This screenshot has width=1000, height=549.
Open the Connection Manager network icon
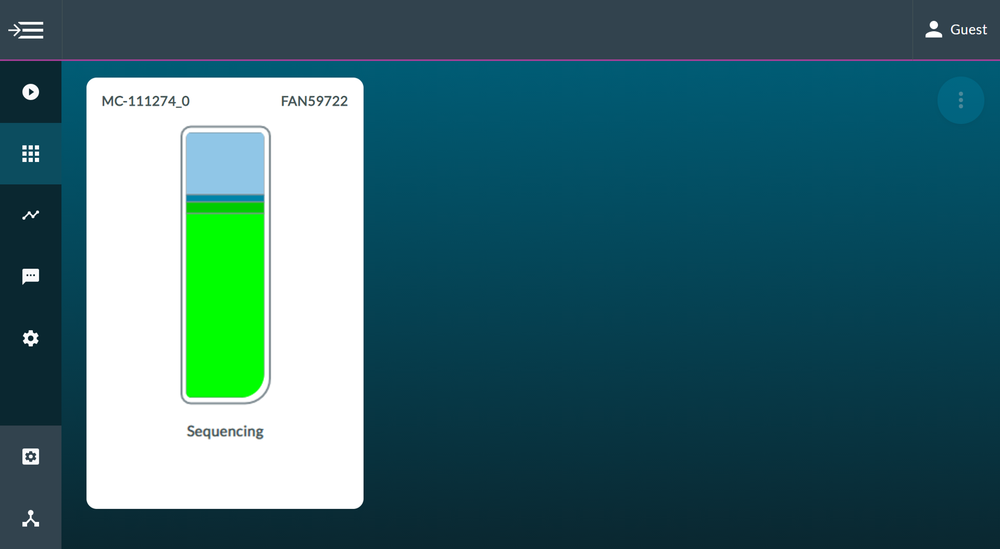click(x=31, y=518)
